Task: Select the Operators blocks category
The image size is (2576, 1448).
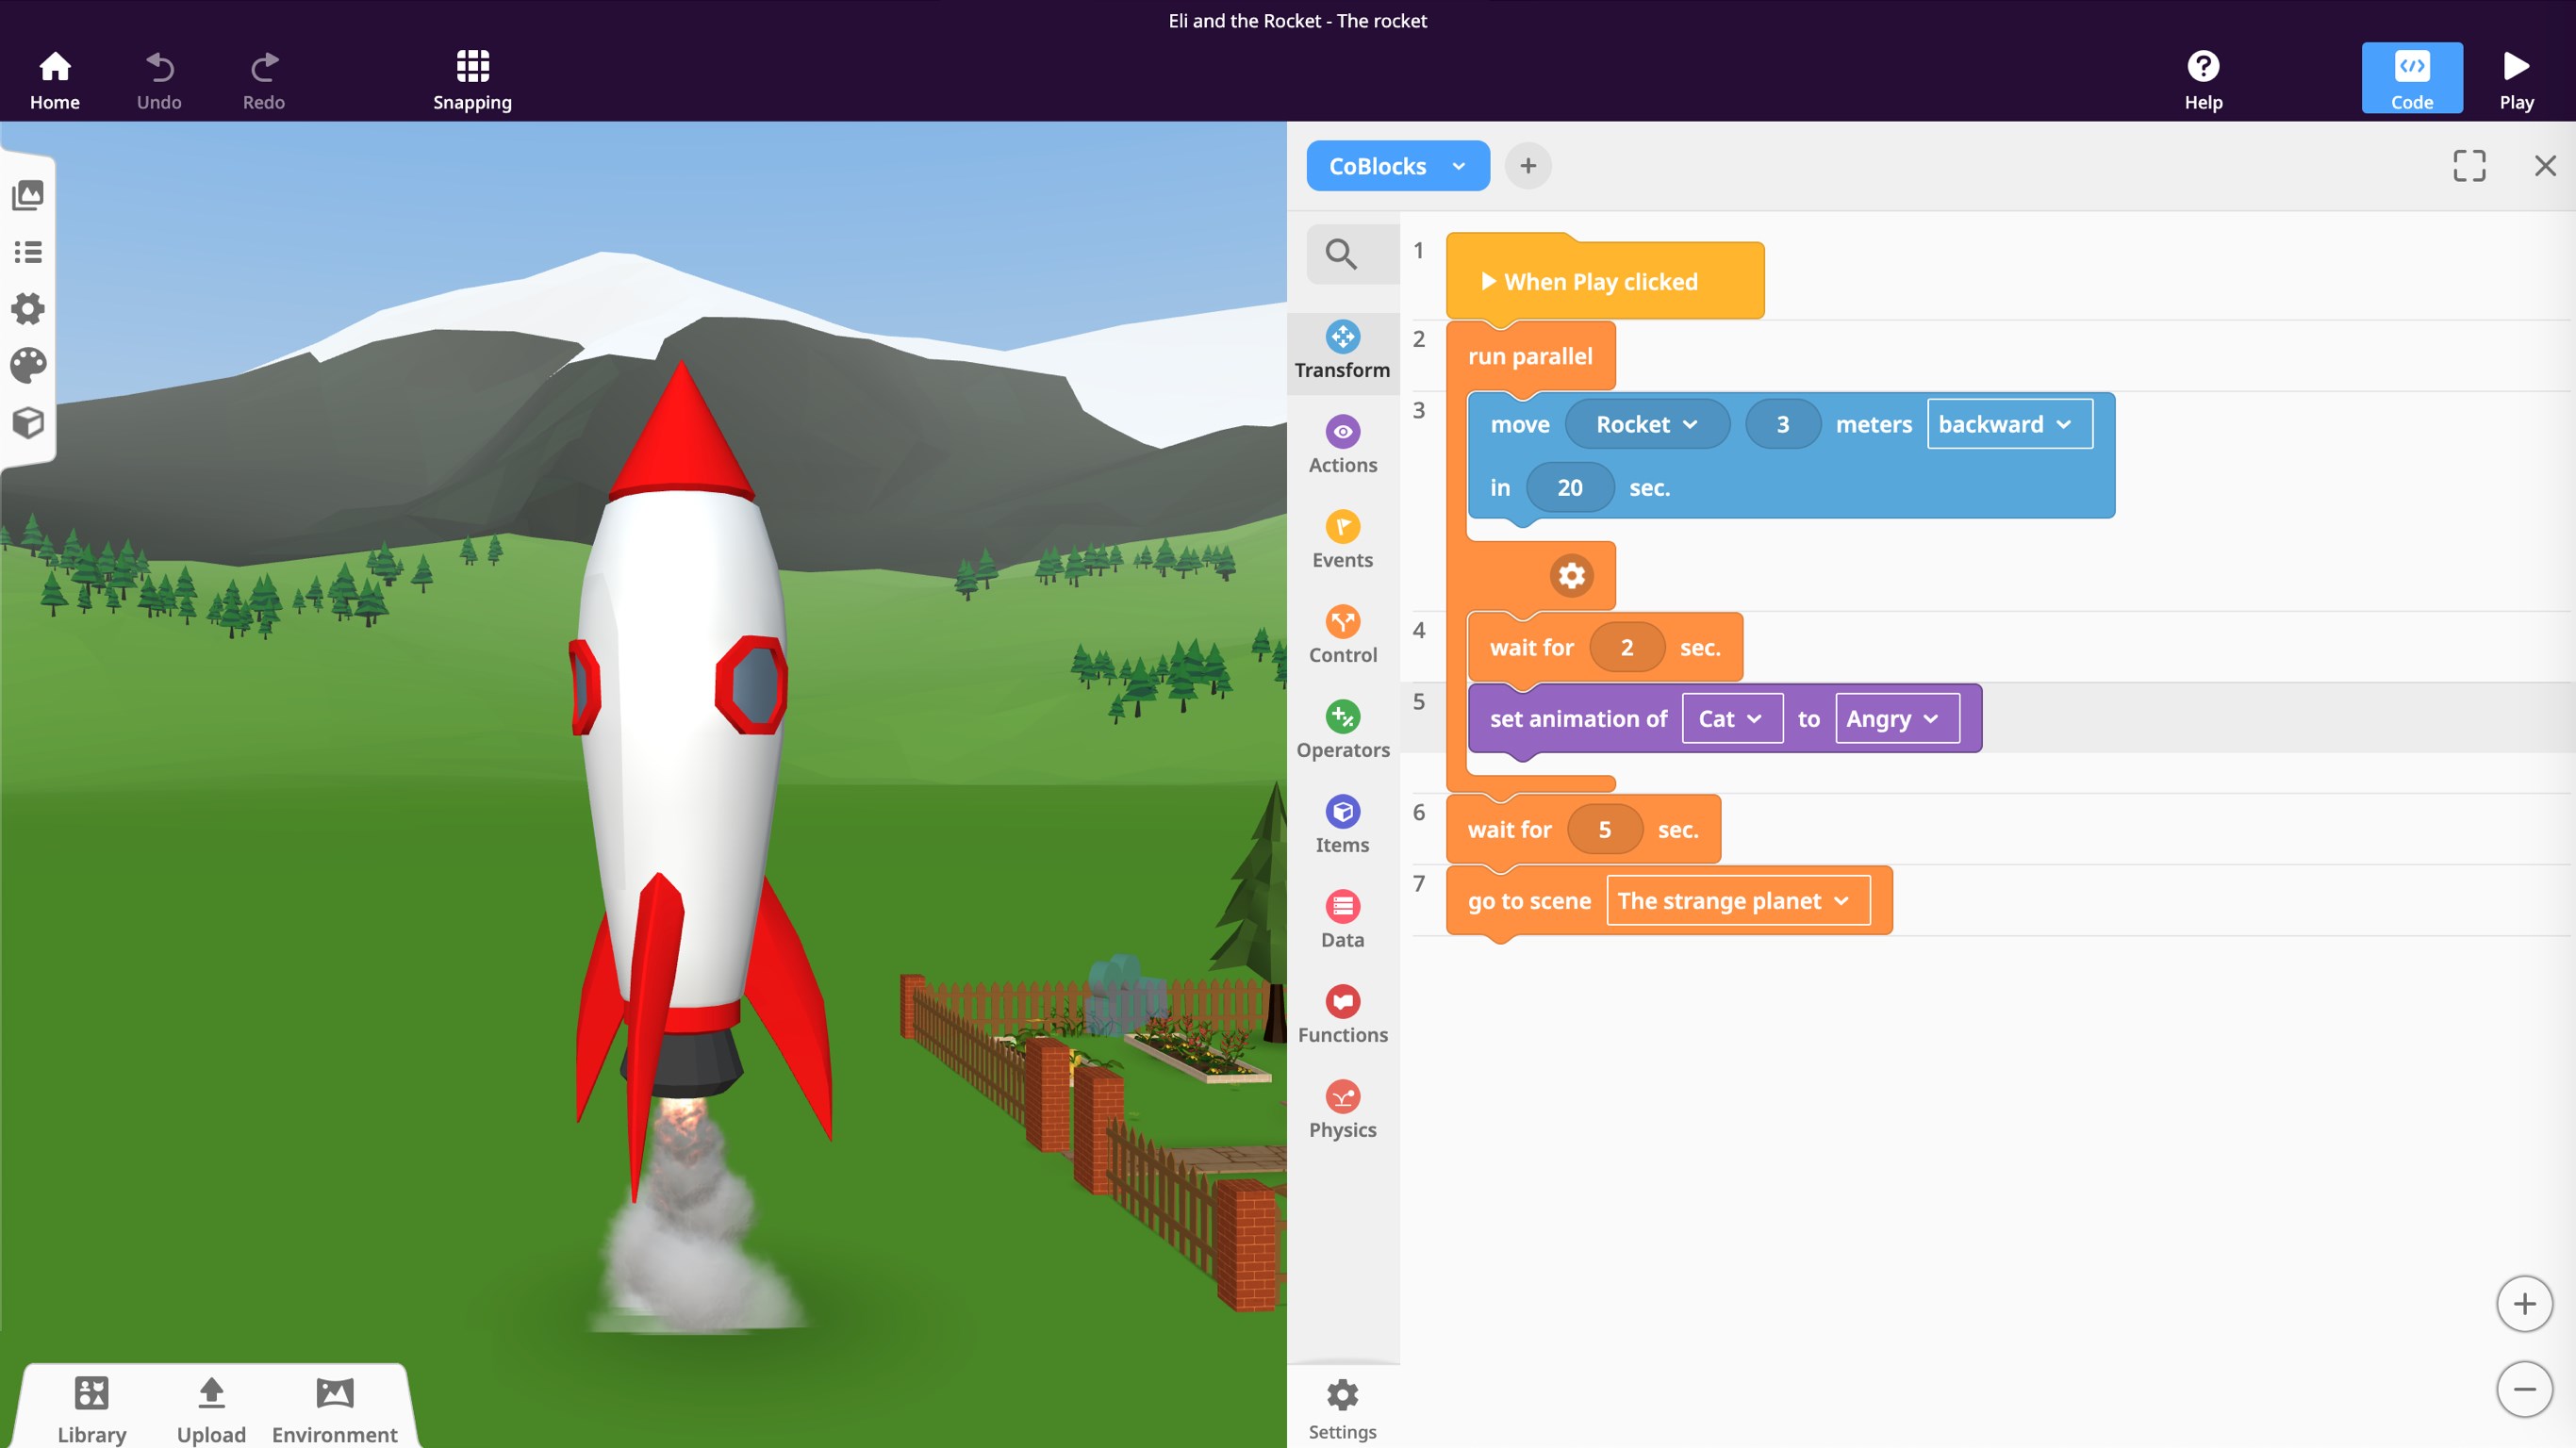Action: (1342, 730)
